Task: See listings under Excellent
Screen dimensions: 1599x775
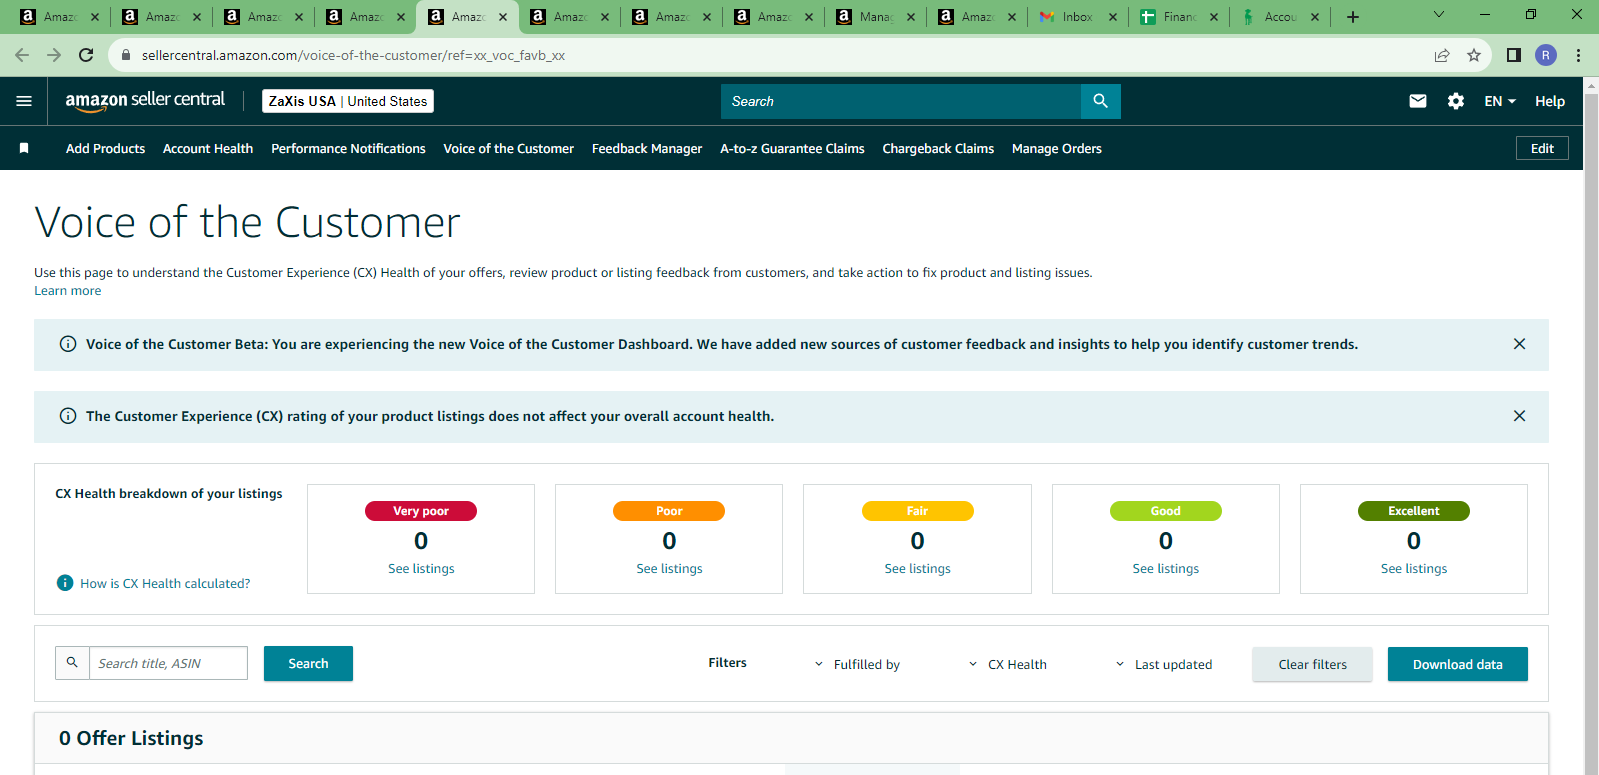Action: tap(1413, 568)
